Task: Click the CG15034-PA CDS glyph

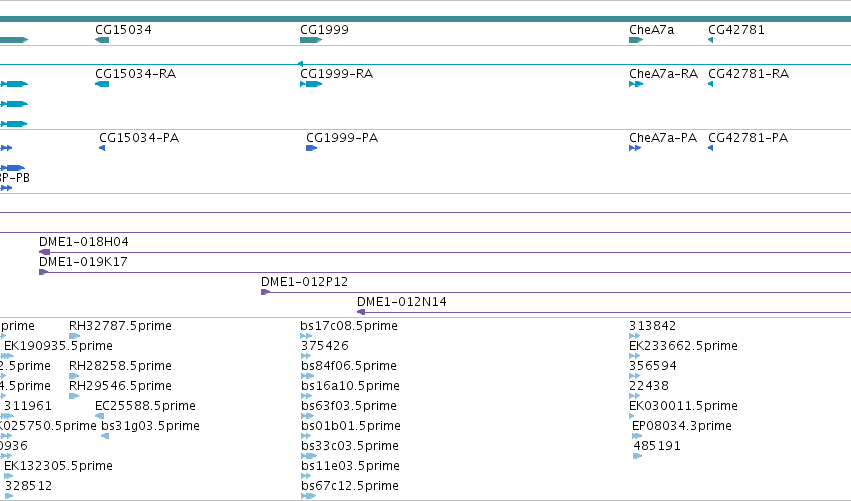Action: [x=102, y=148]
